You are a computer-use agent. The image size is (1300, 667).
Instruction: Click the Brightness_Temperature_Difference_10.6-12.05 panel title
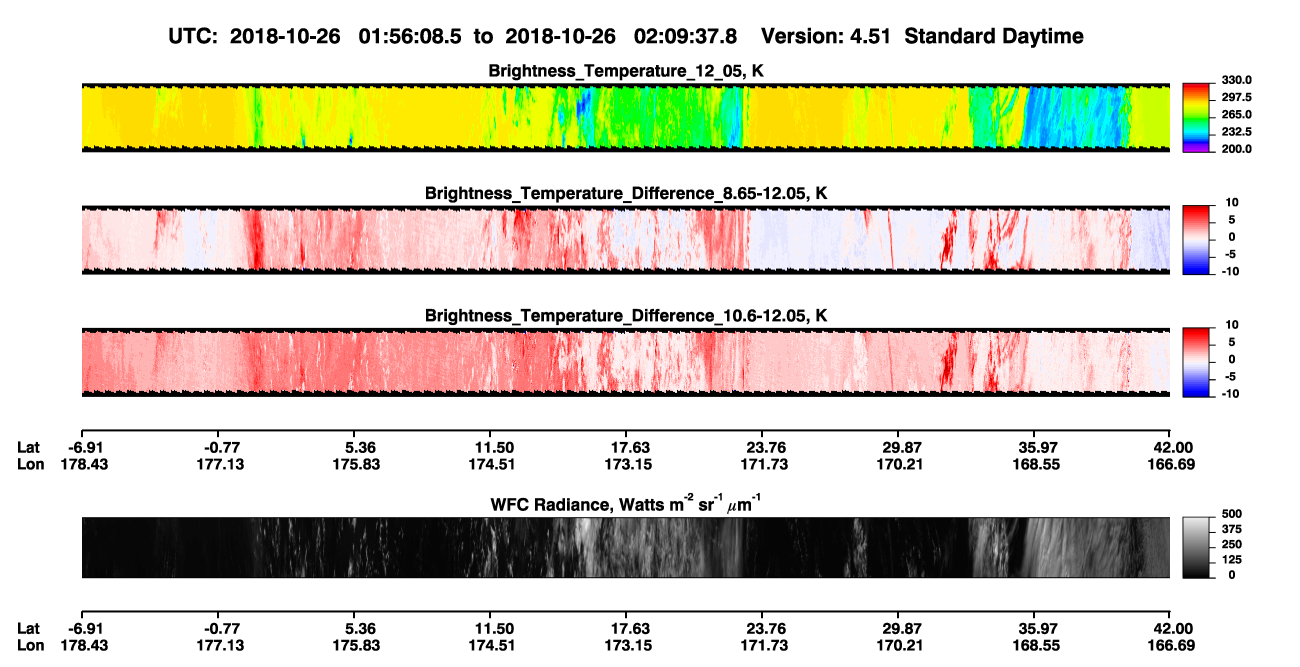pyautogui.click(x=626, y=316)
